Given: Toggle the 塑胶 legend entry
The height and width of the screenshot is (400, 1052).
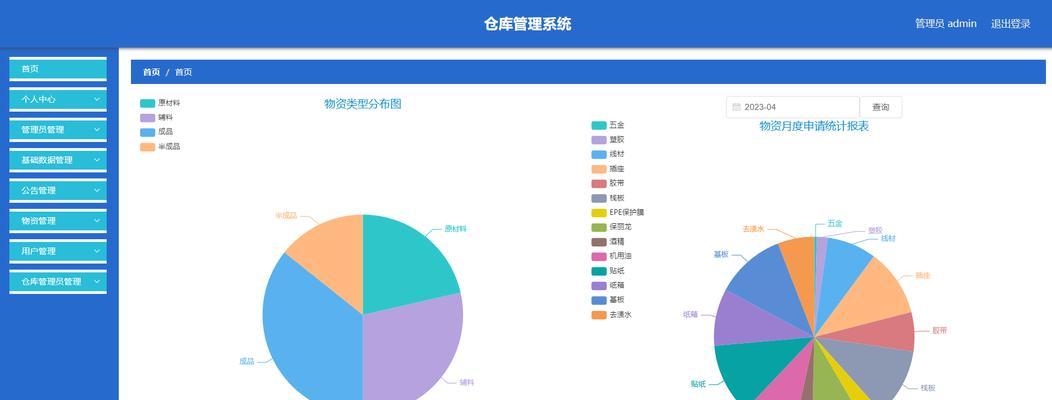Looking at the screenshot, I should 608,140.
